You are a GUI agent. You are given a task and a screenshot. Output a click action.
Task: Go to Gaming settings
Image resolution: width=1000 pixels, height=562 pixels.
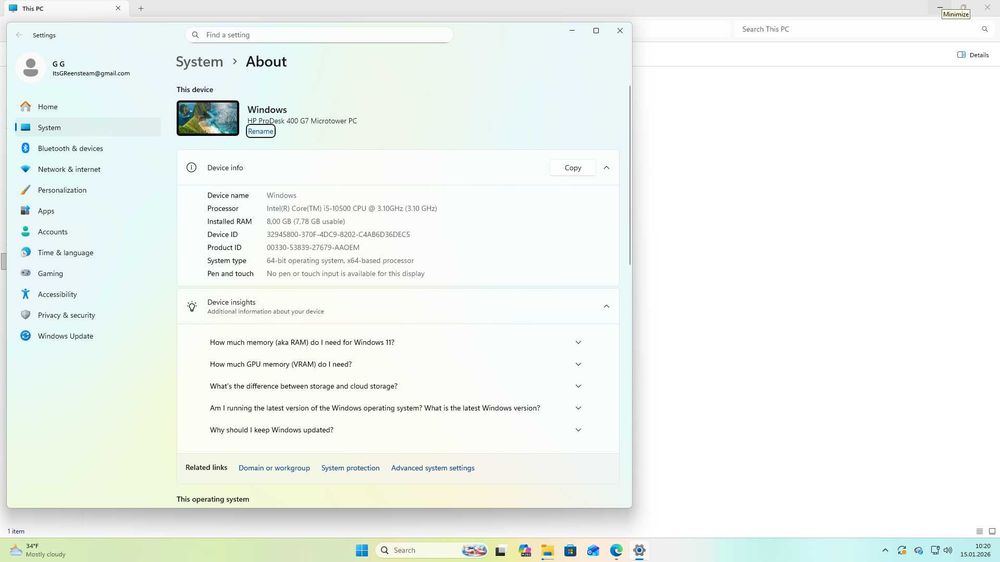pos(87,273)
